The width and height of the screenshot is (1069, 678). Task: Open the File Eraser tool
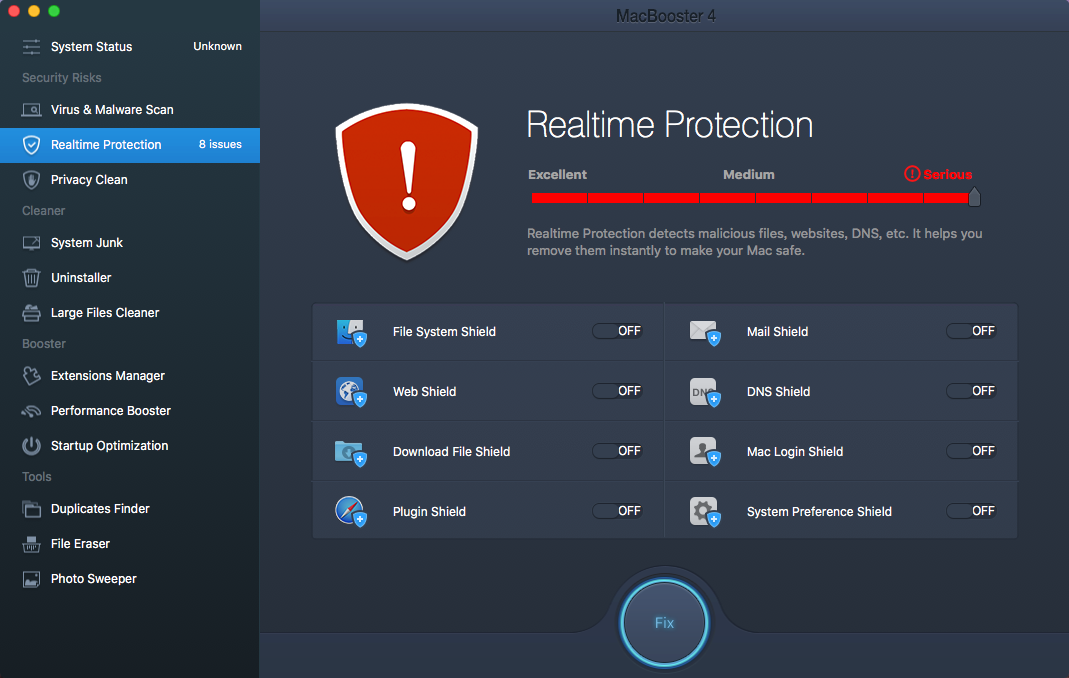coord(130,544)
